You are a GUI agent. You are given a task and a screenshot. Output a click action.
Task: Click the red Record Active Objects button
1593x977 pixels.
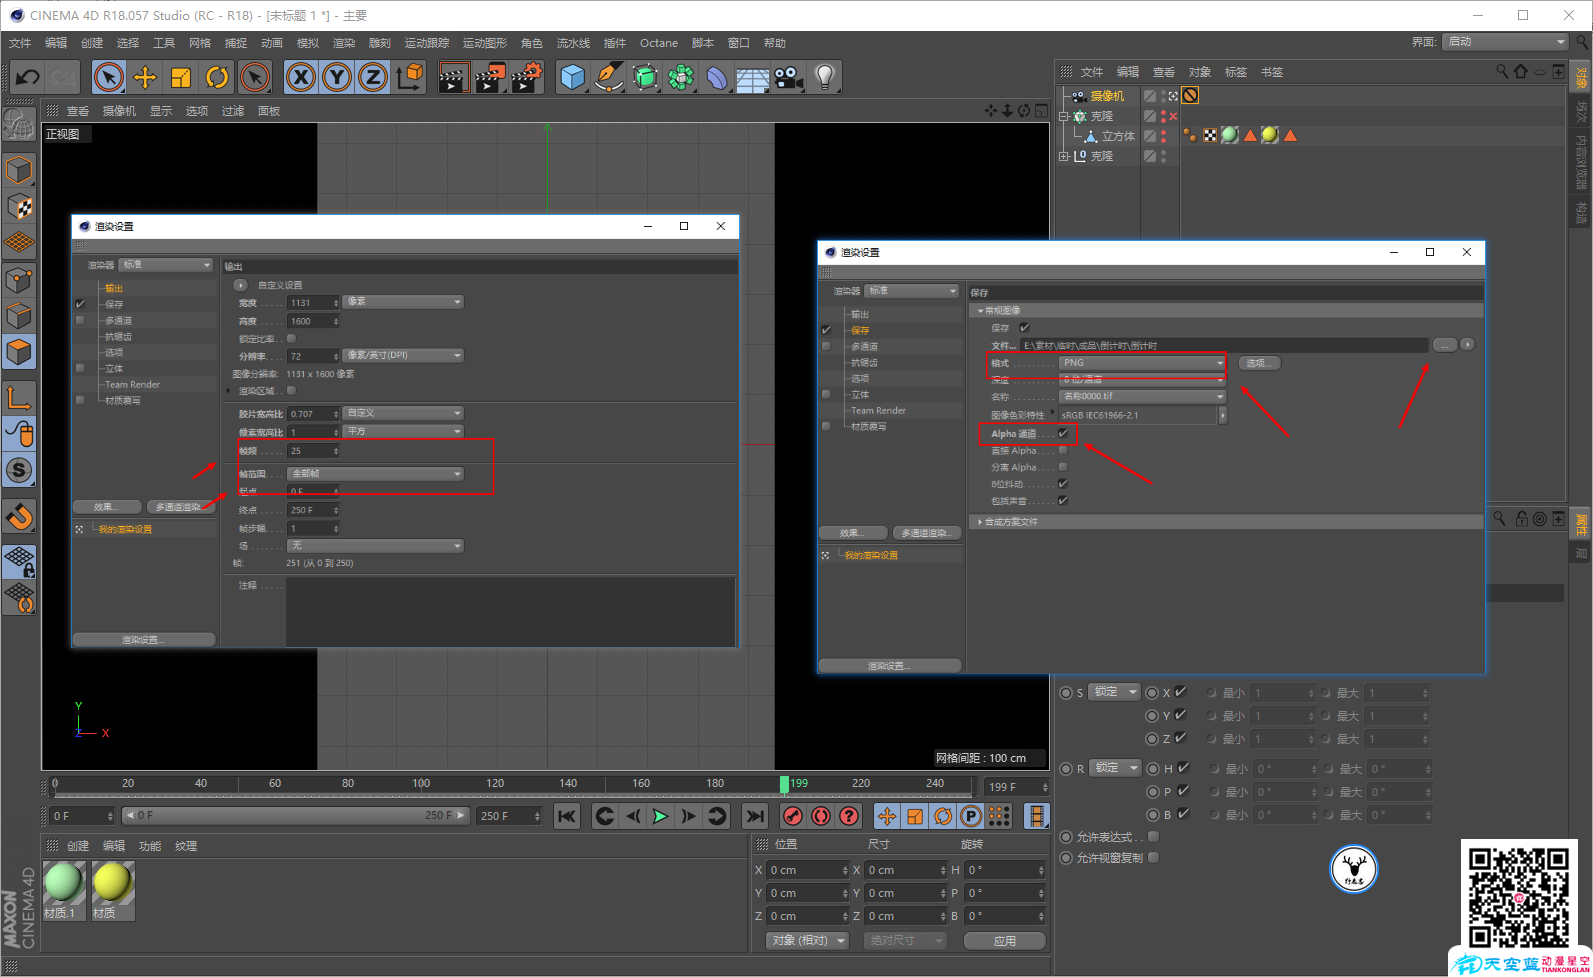[792, 816]
